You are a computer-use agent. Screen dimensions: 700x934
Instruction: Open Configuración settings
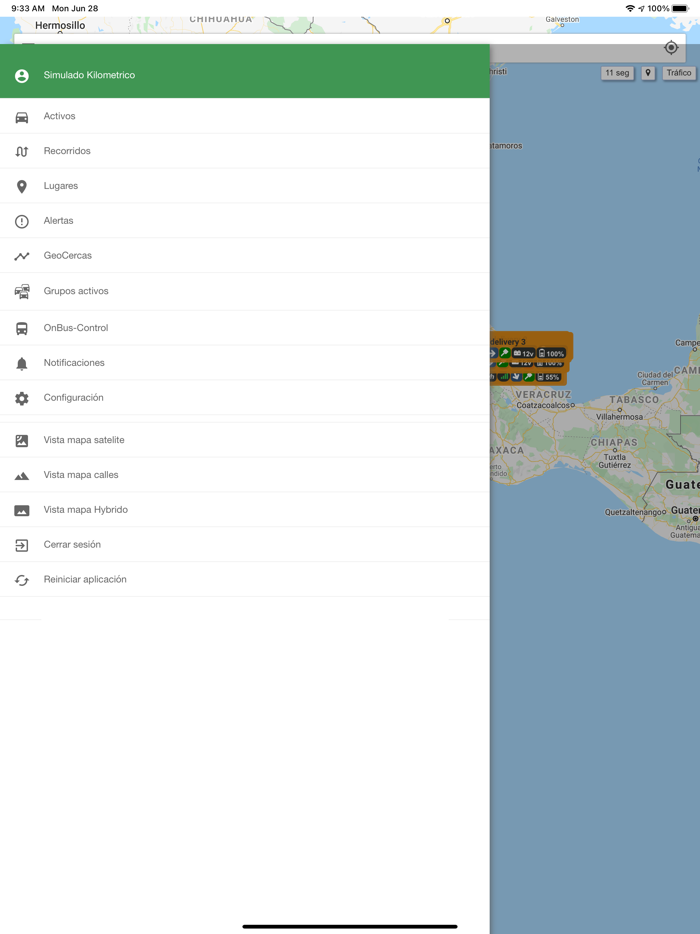pos(245,397)
